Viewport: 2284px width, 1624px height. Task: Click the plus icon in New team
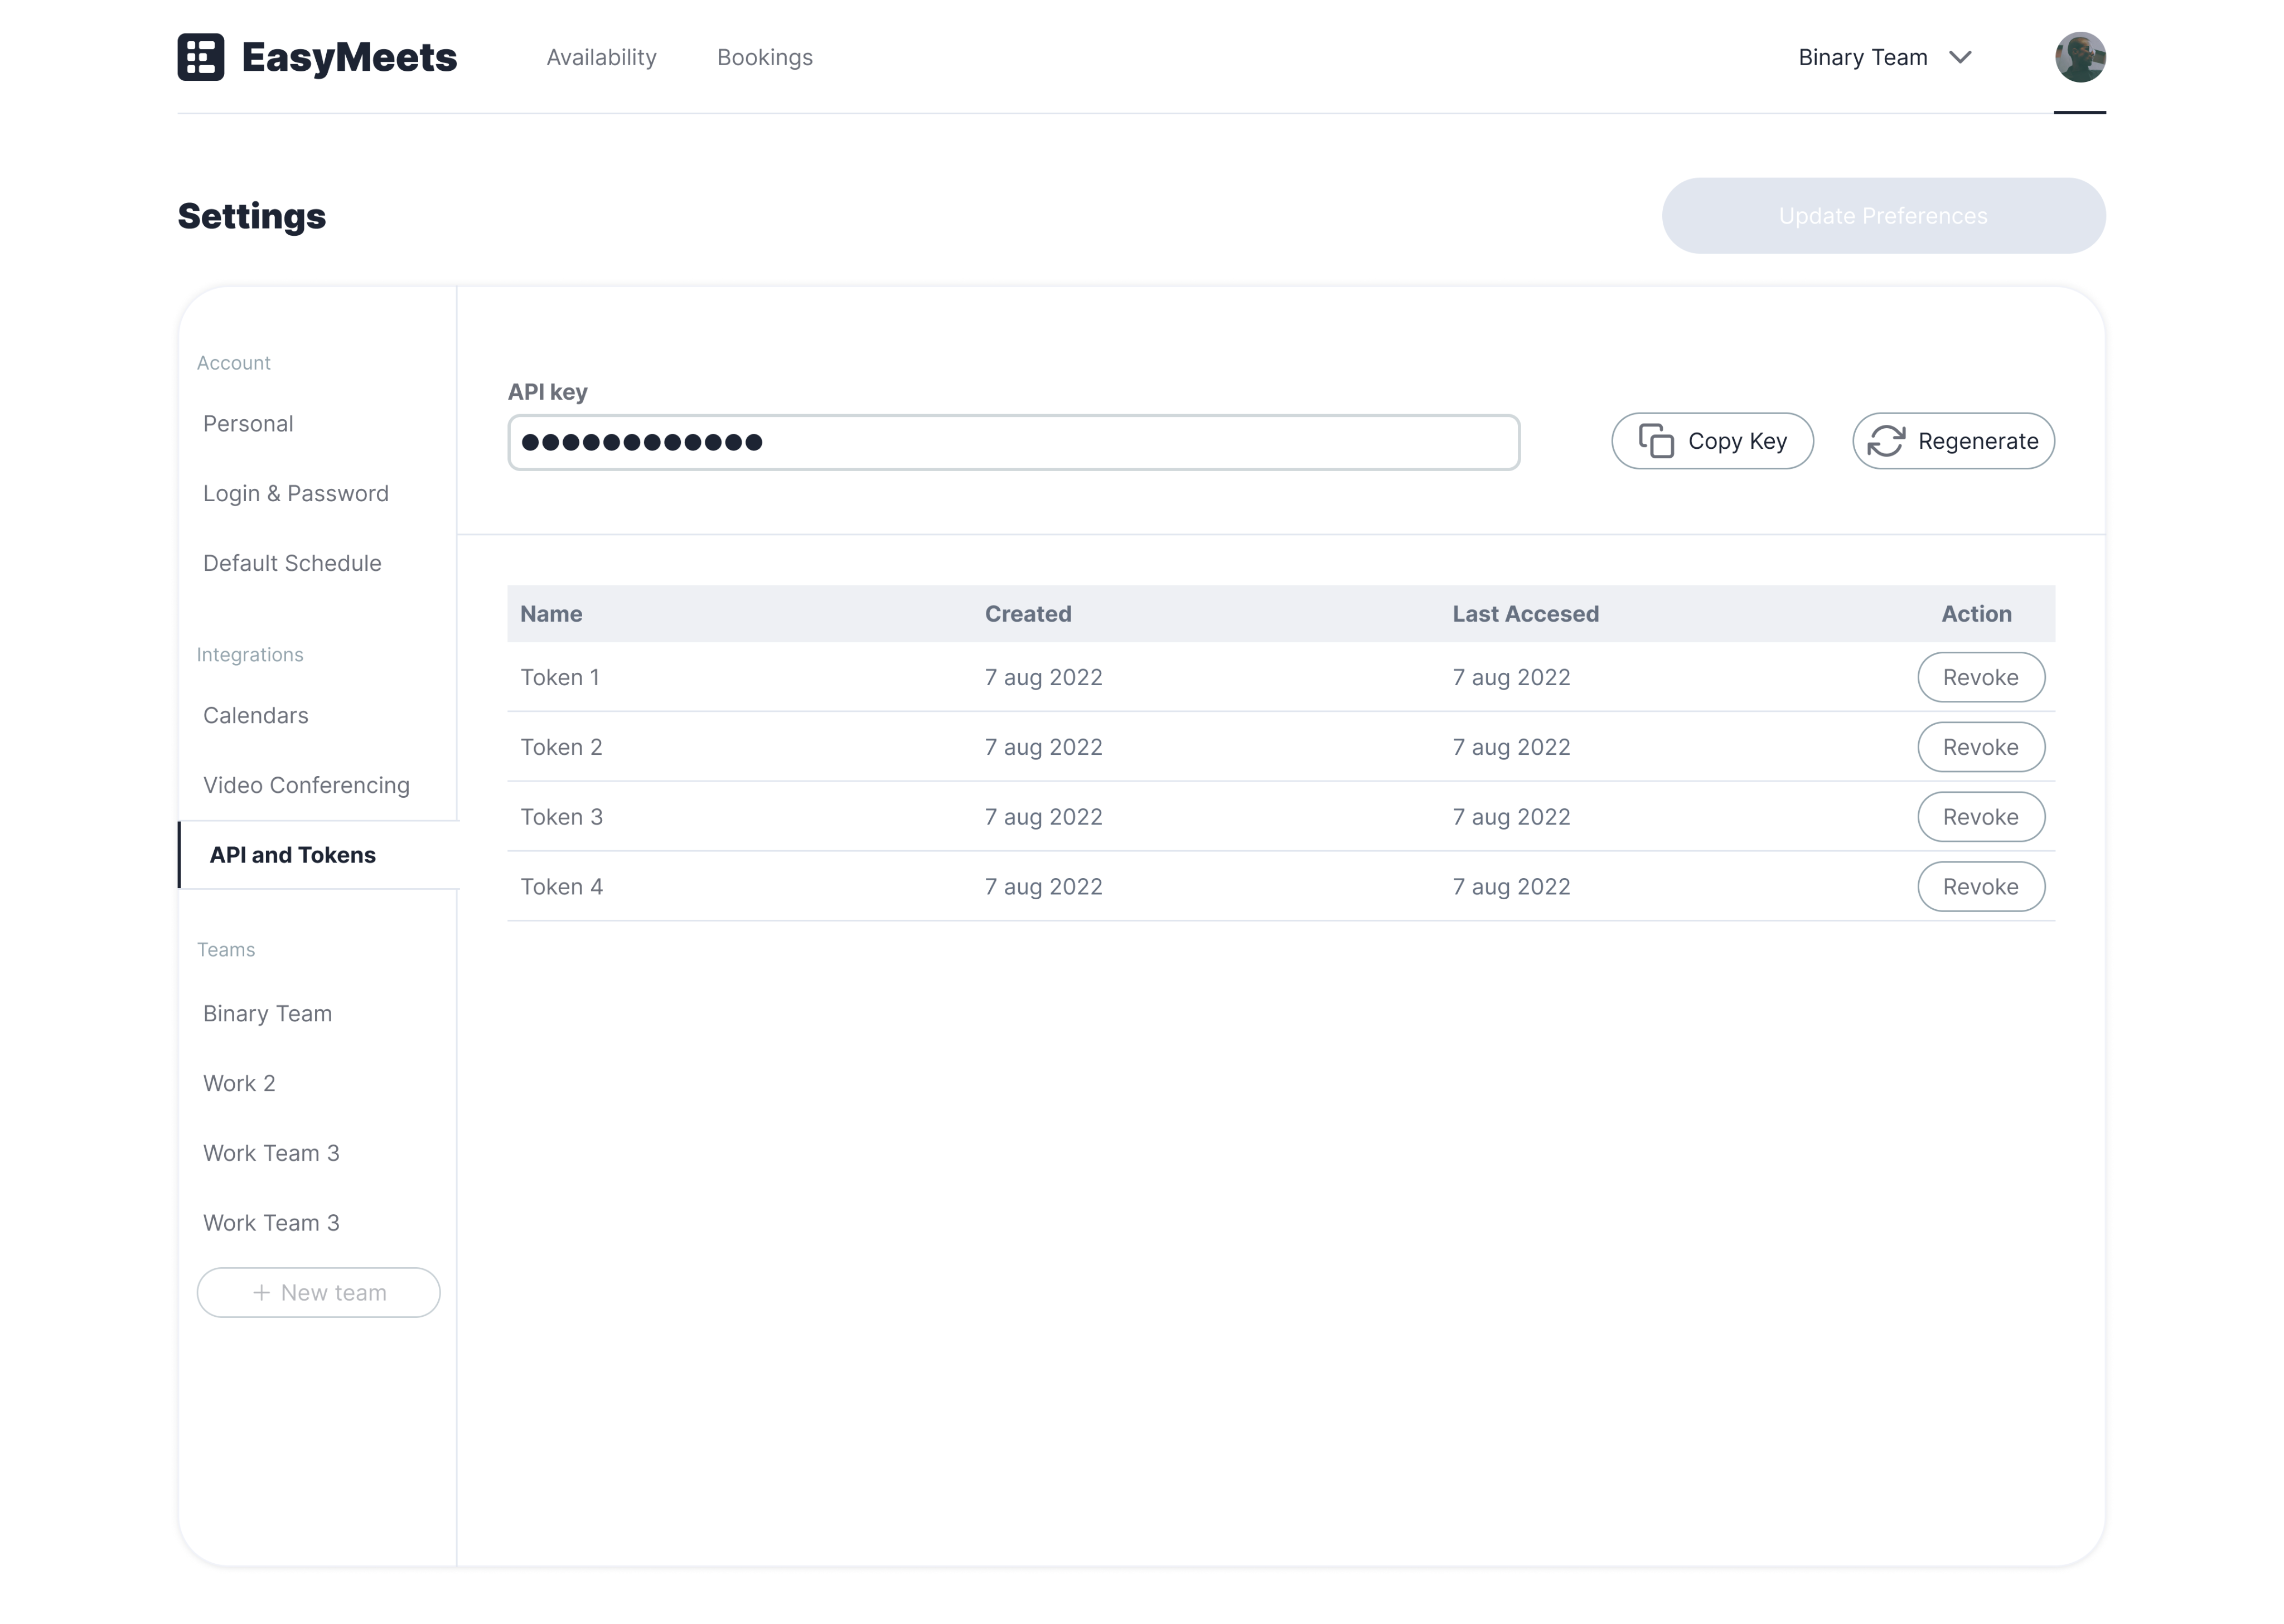coord(261,1292)
